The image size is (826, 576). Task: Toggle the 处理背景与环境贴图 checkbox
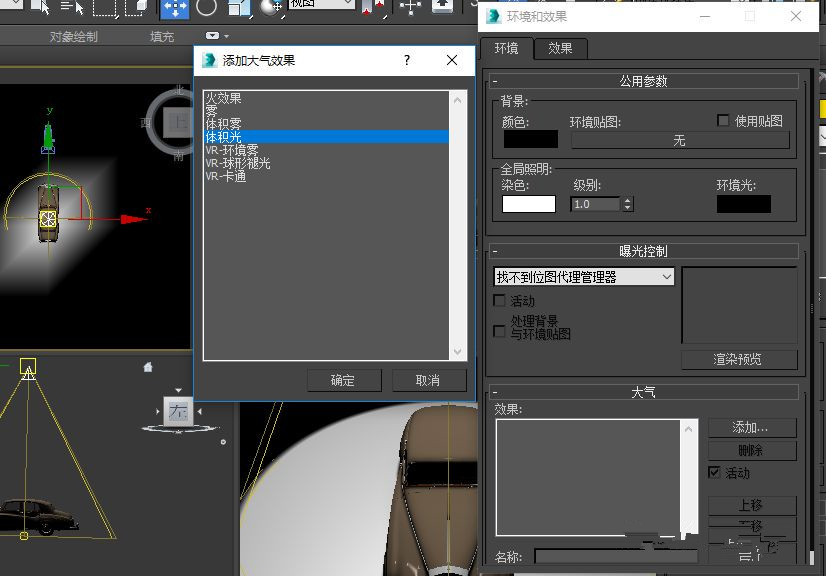coord(499,331)
